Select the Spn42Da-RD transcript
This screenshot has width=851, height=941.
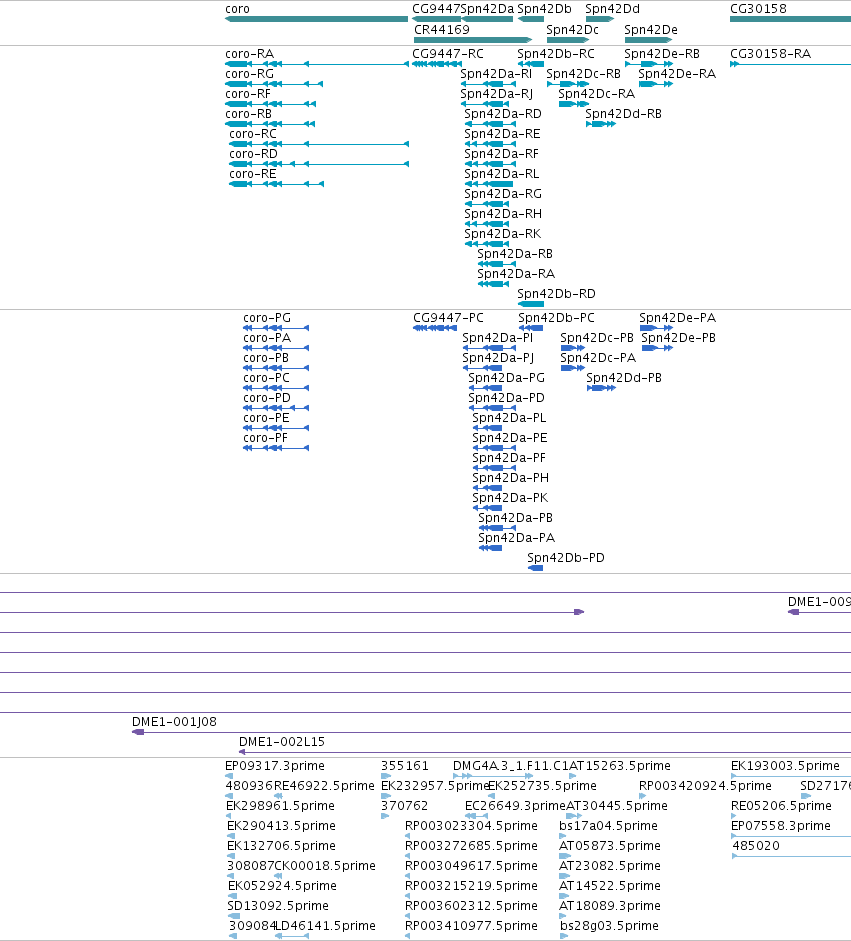click(x=490, y=124)
